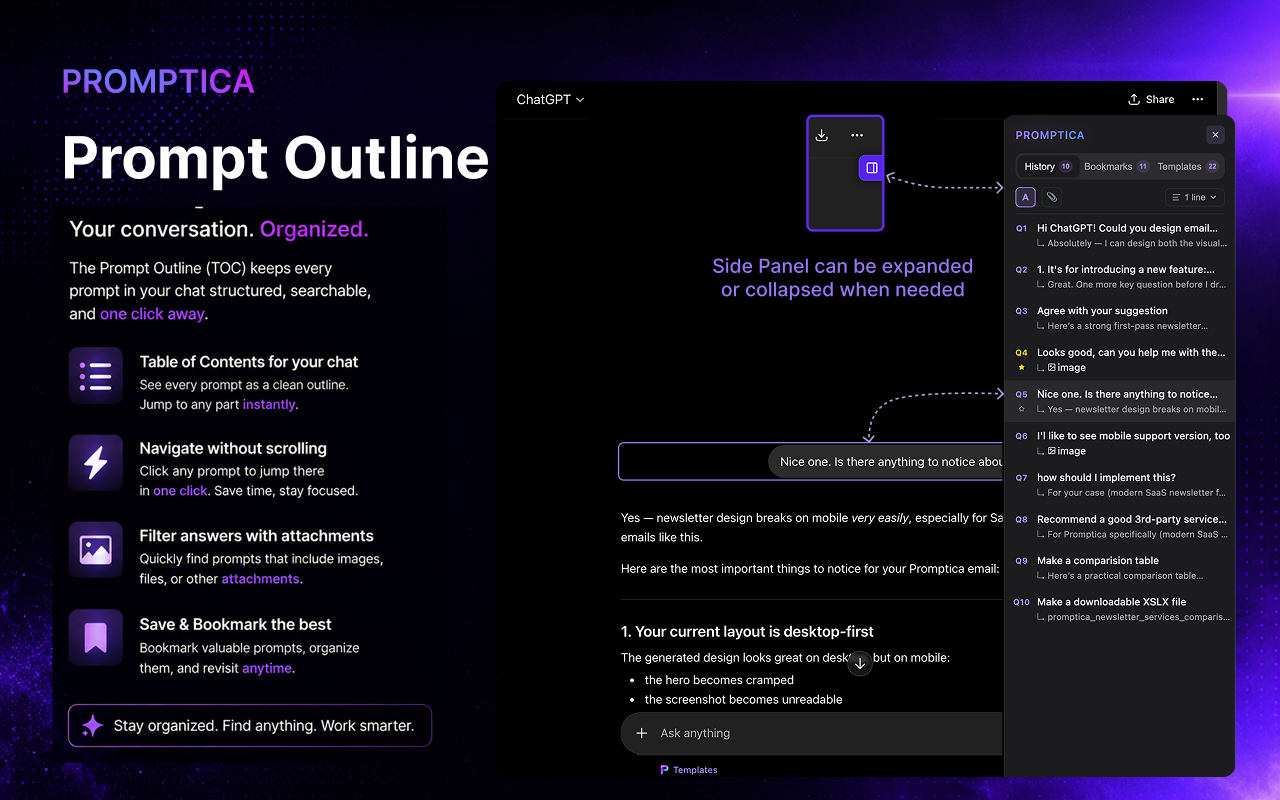The image size is (1280, 800).
Task: Open Templates below the message box
Action: click(689, 770)
